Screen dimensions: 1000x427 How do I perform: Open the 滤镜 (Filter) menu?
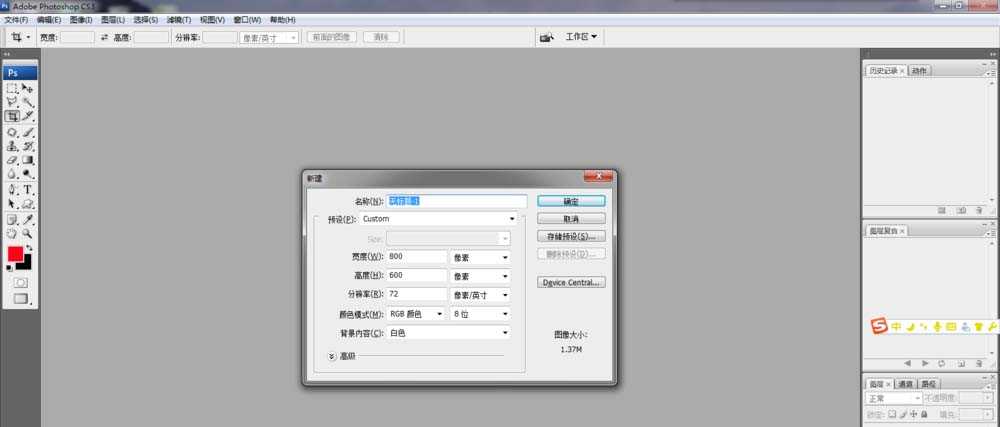click(x=179, y=19)
